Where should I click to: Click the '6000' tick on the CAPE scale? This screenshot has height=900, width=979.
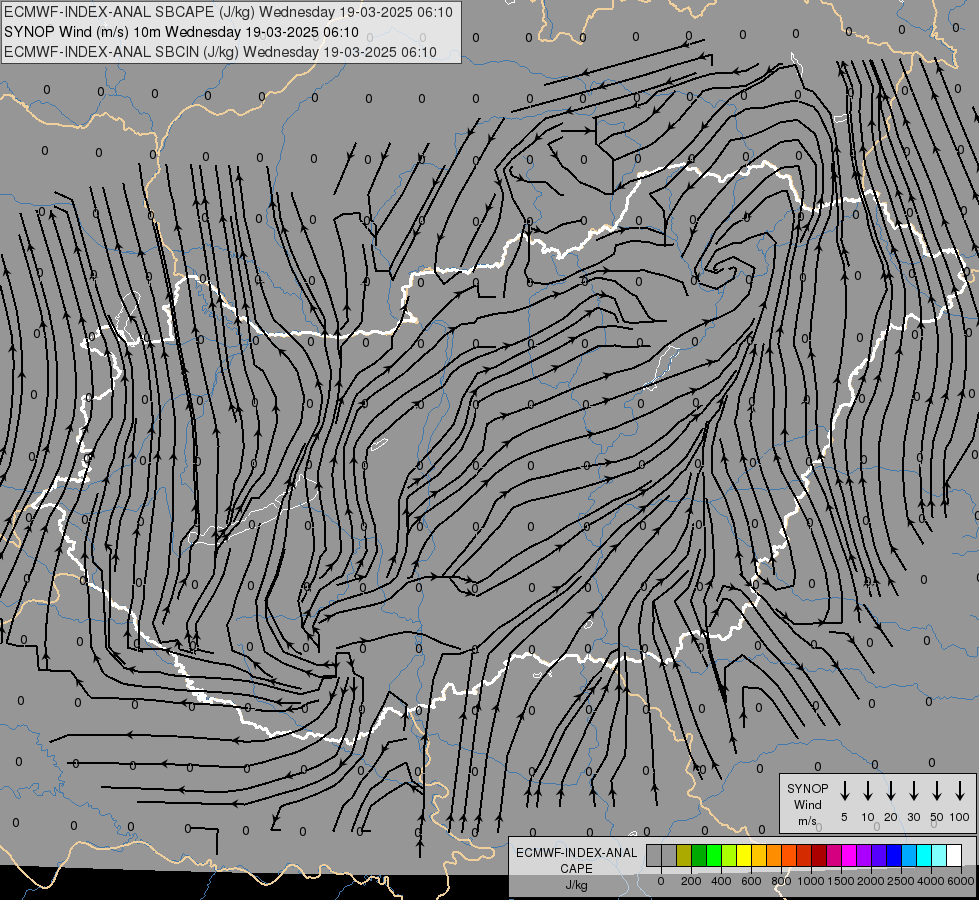click(961, 881)
